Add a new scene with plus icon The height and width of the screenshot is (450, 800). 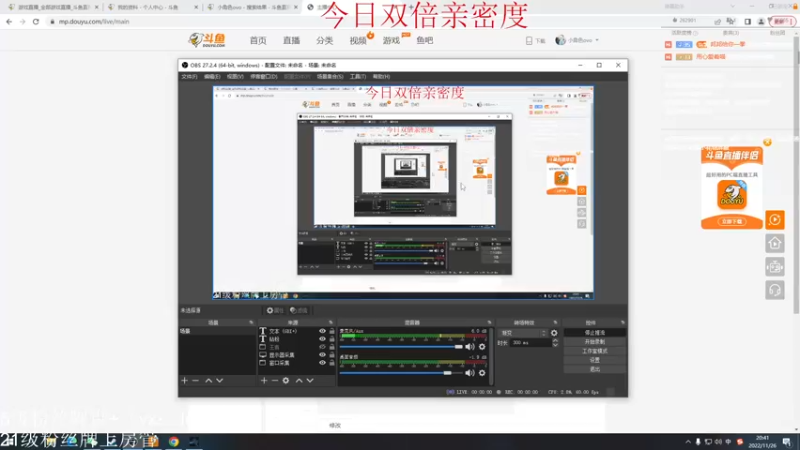[185, 381]
